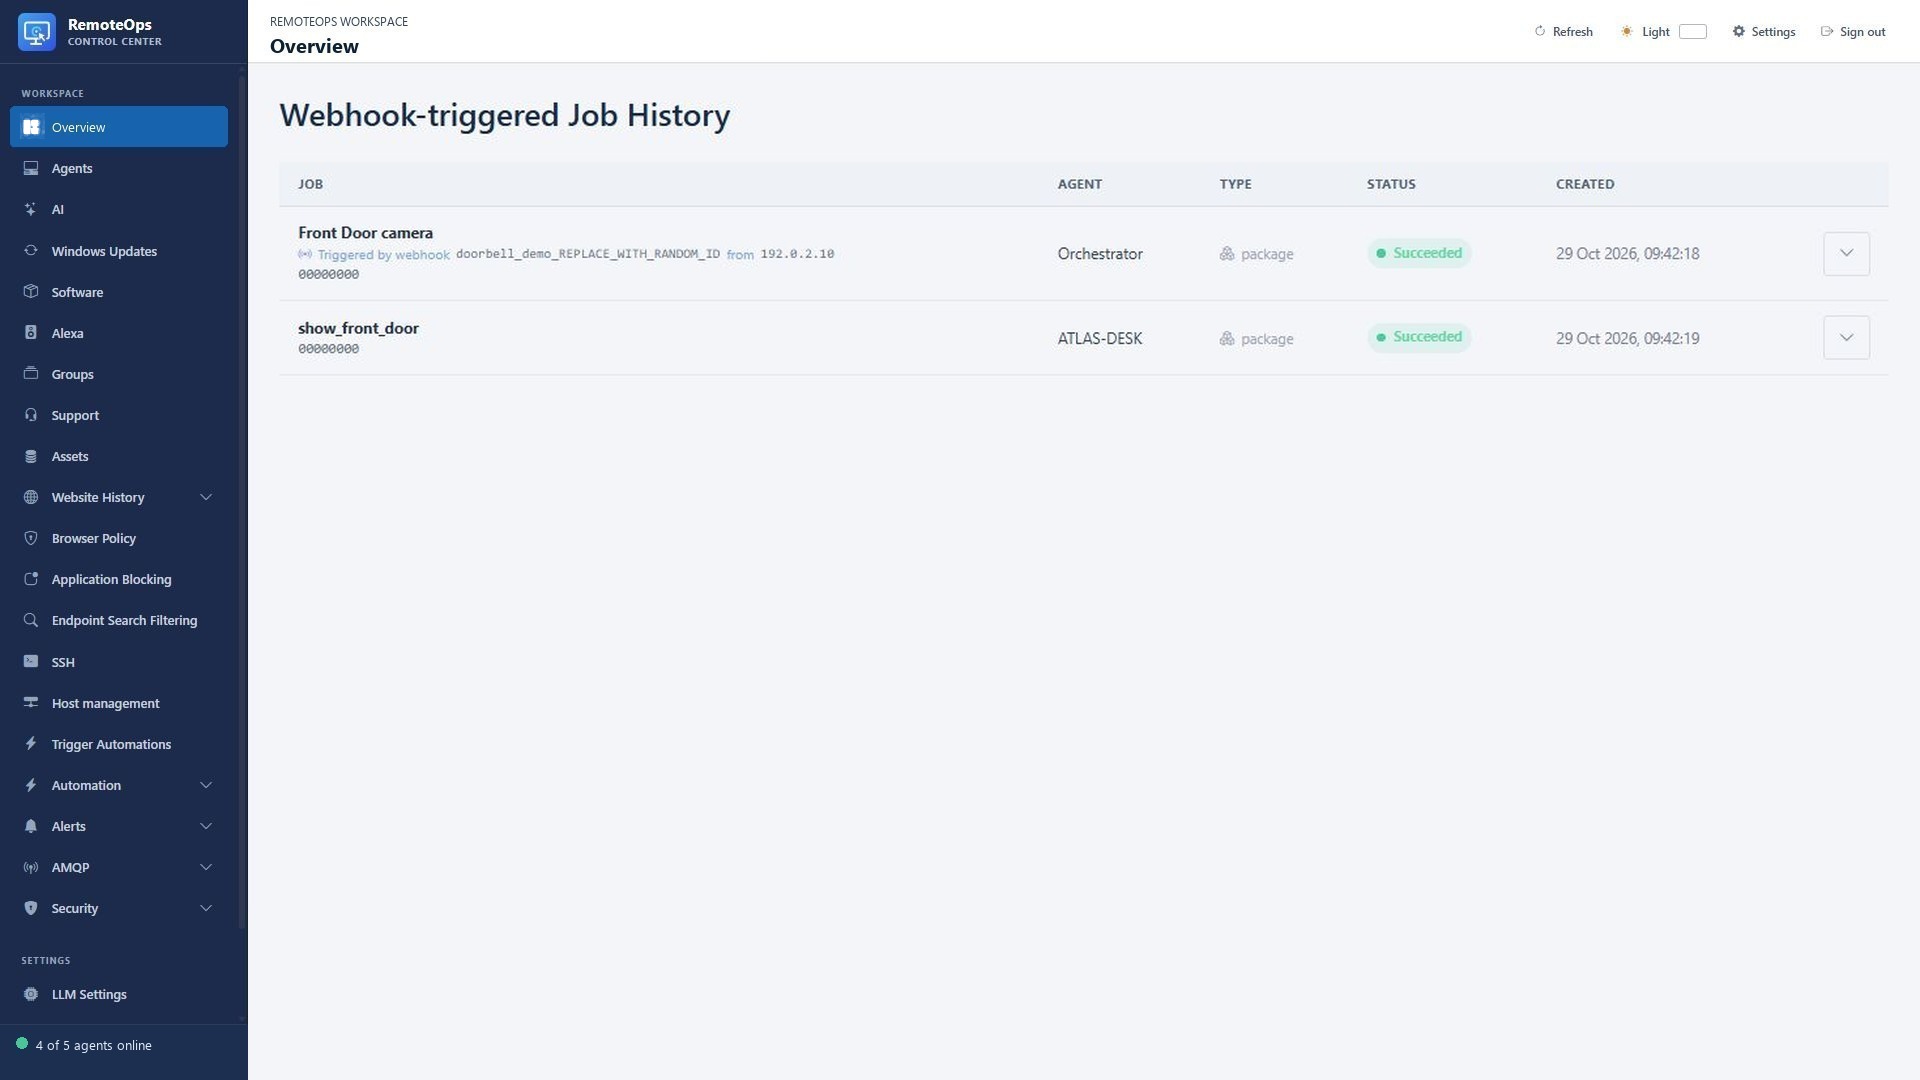Click the Refresh button
1920x1080 pixels.
pyautogui.click(x=1564, y=32)
